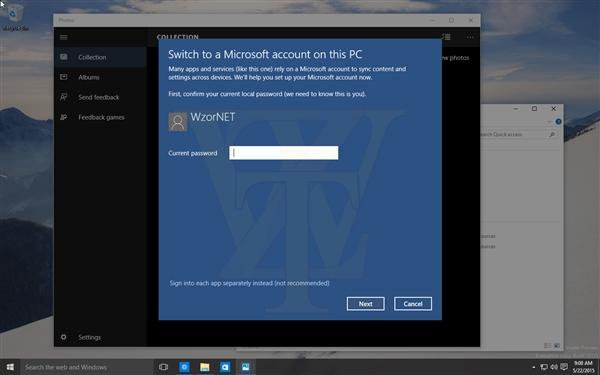This screenshot has width=600, height=375.
Task: Minimize the Photos window
Action: pos(432,20)
